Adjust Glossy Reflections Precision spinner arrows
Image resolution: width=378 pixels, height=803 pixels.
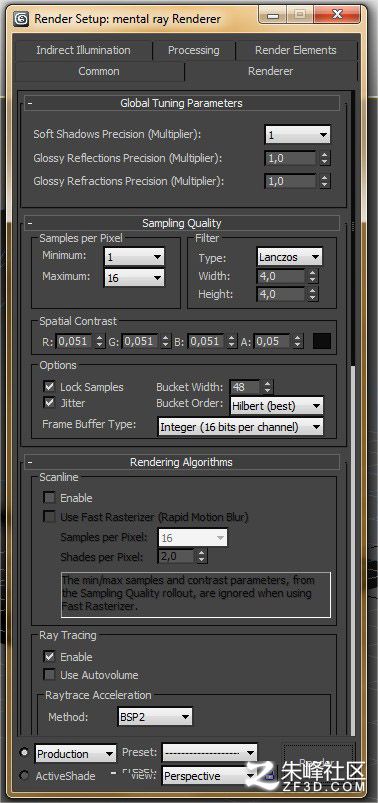pyautogui.click(x=324, y=158)
